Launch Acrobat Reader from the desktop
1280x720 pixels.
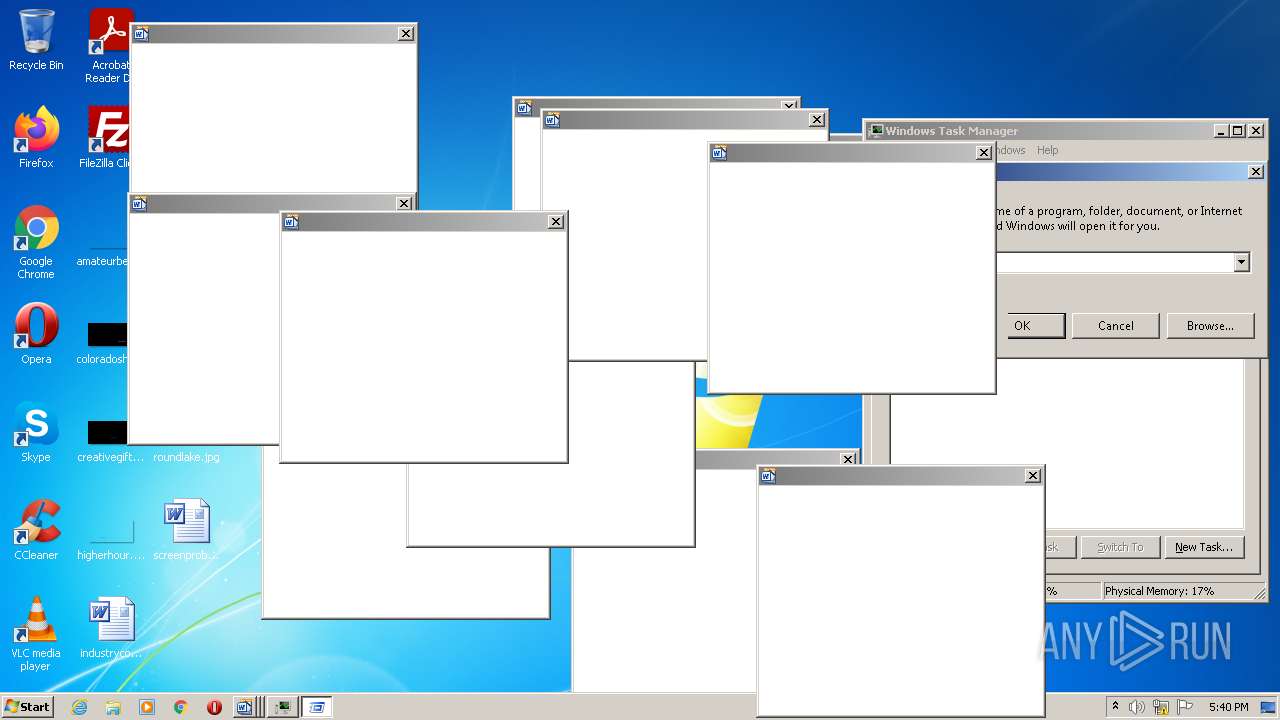tap(108, 46)
